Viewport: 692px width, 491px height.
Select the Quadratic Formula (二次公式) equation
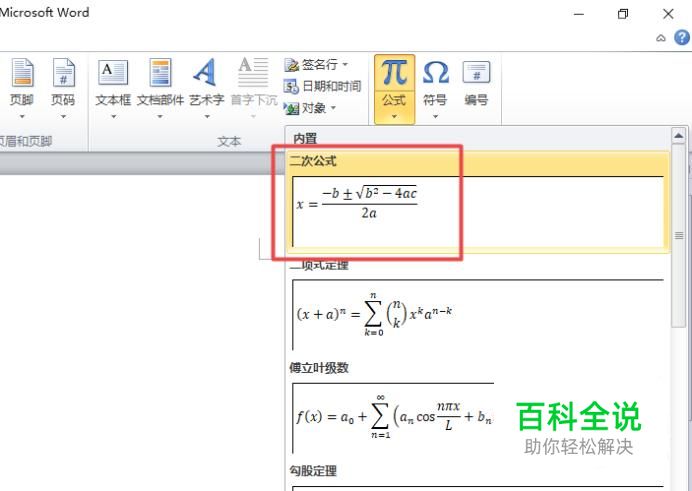pos(478,202)
